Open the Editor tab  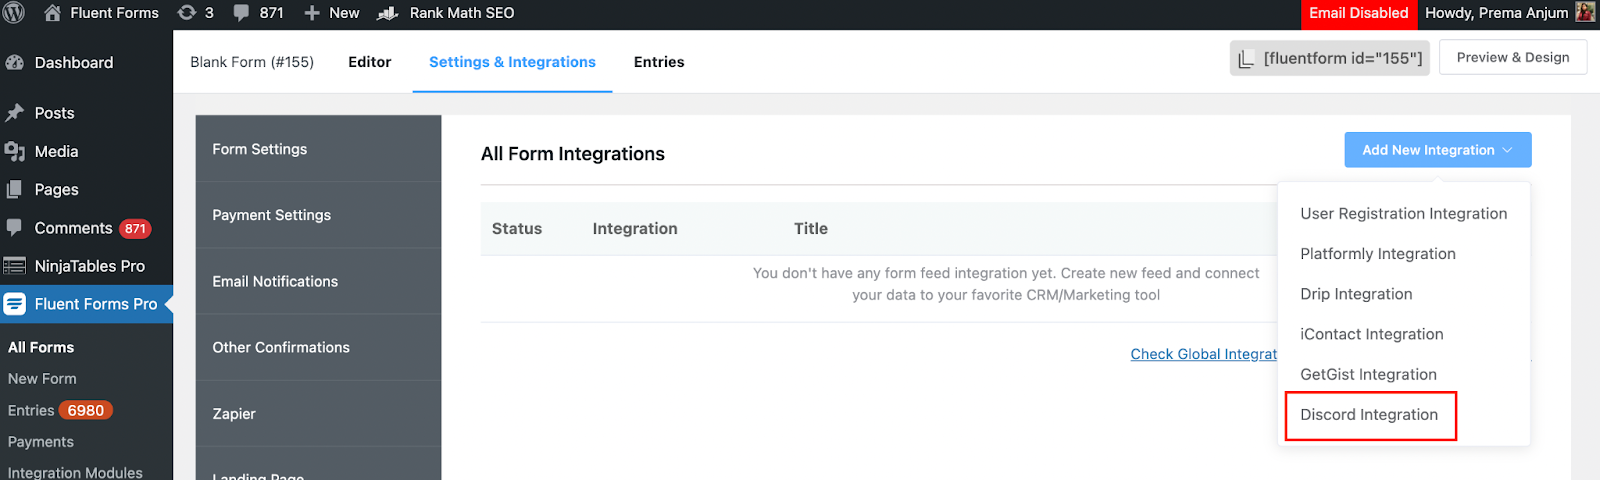tap(369, 62)
